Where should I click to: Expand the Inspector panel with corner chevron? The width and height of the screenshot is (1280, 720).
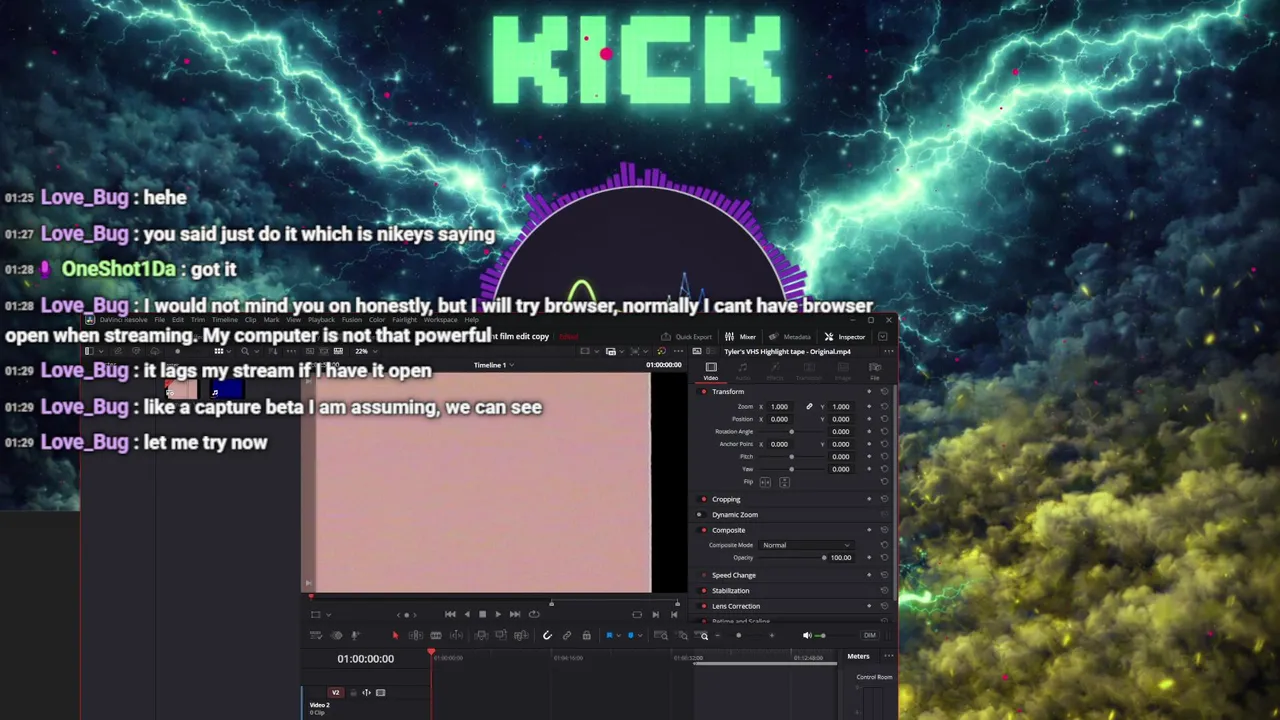click(882, 337)
